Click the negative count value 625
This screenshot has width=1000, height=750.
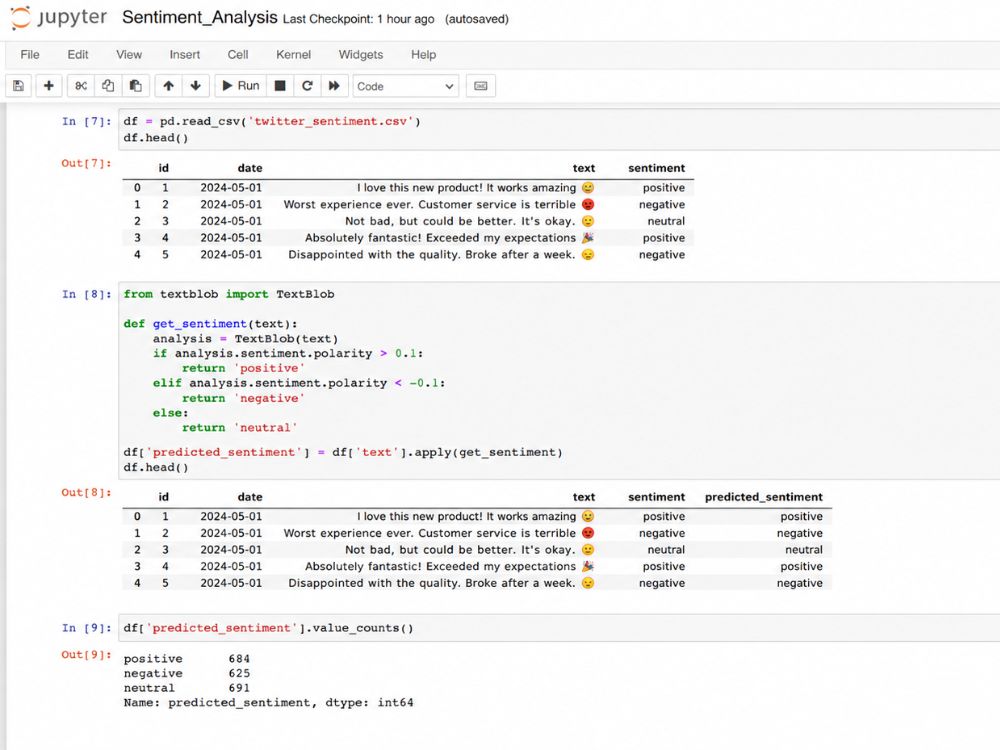tap(239, 673)
